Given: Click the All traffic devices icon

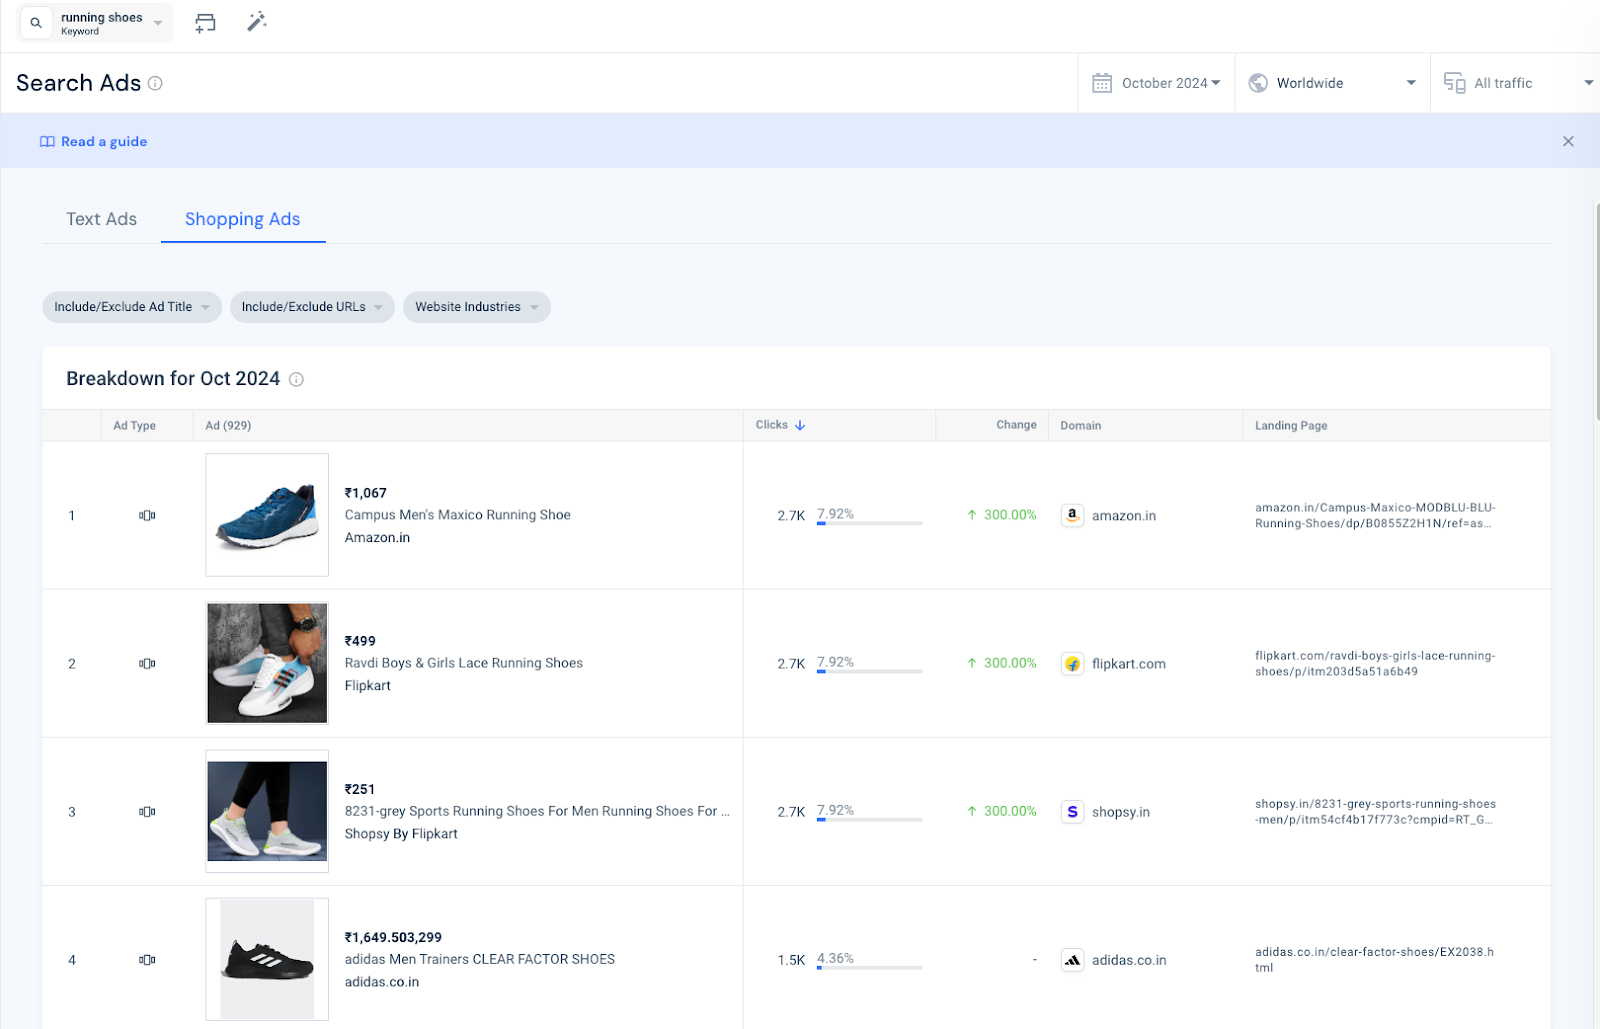Looking at the screenshot, I should point(1455,83).
